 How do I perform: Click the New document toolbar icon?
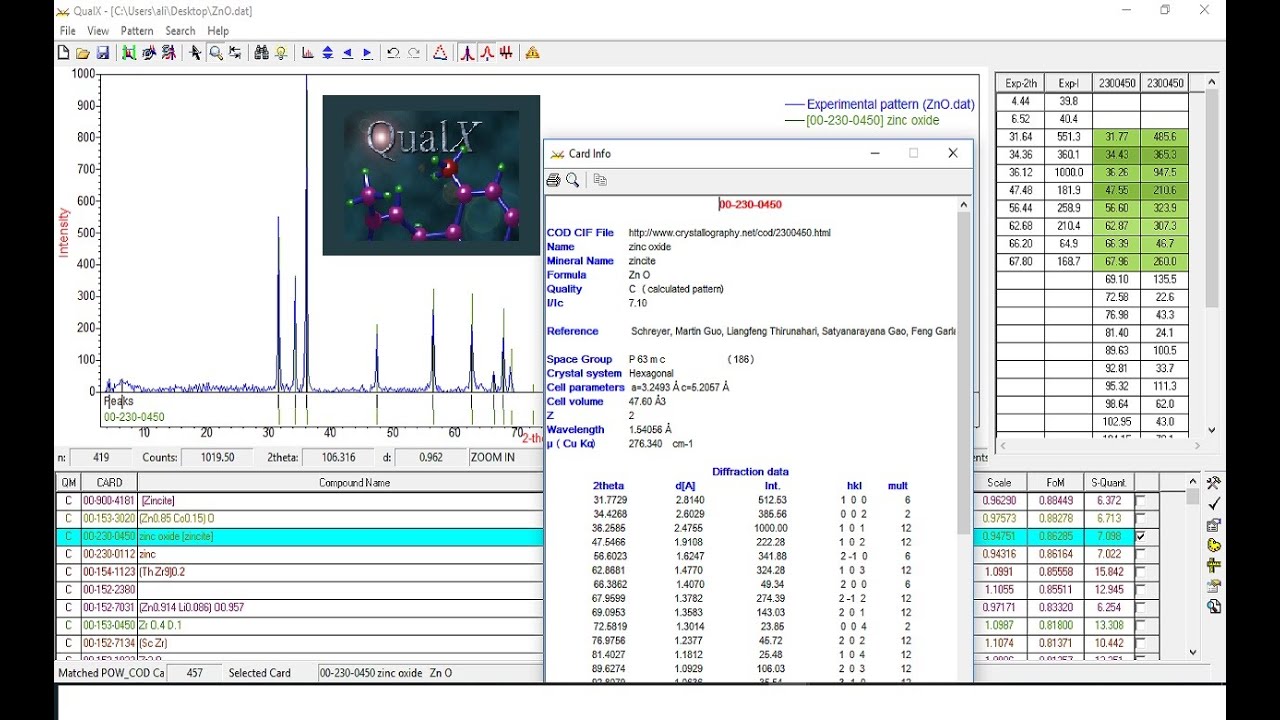coord(63,53)
